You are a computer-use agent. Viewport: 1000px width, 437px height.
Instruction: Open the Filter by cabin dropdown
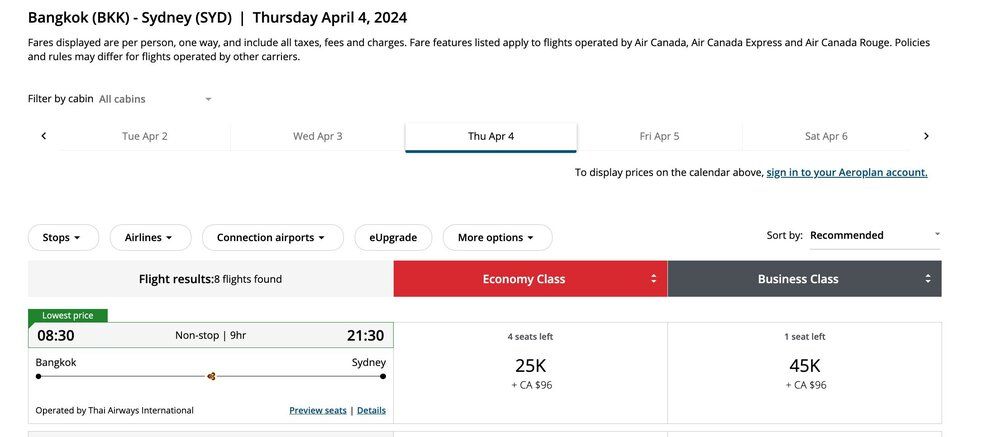point(155,99)
